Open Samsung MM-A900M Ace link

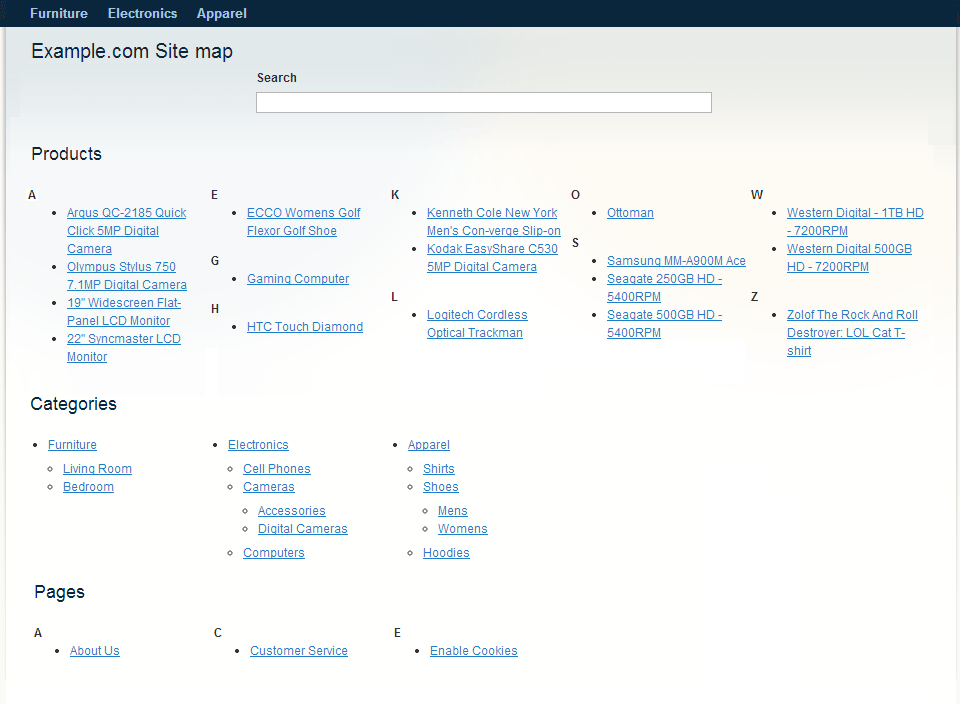coord(676,261)
